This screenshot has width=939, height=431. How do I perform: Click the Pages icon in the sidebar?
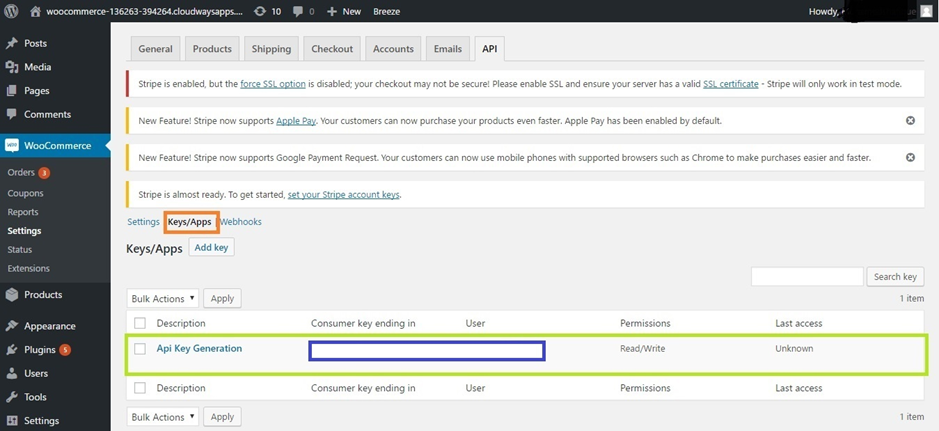click(11, 90)
